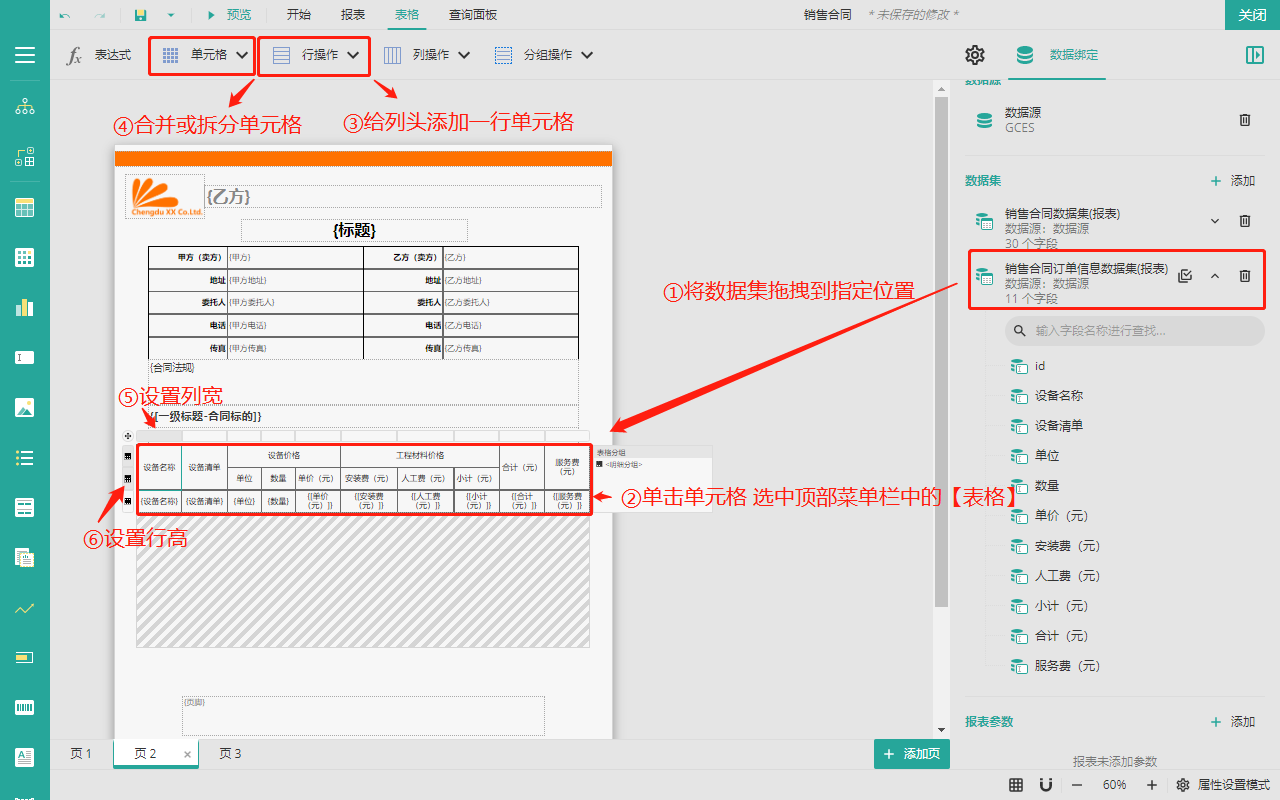Switch to the 查询面板 tab
Image resolution: width=1280 pixels, height=800 pixels.
(472, 15)
